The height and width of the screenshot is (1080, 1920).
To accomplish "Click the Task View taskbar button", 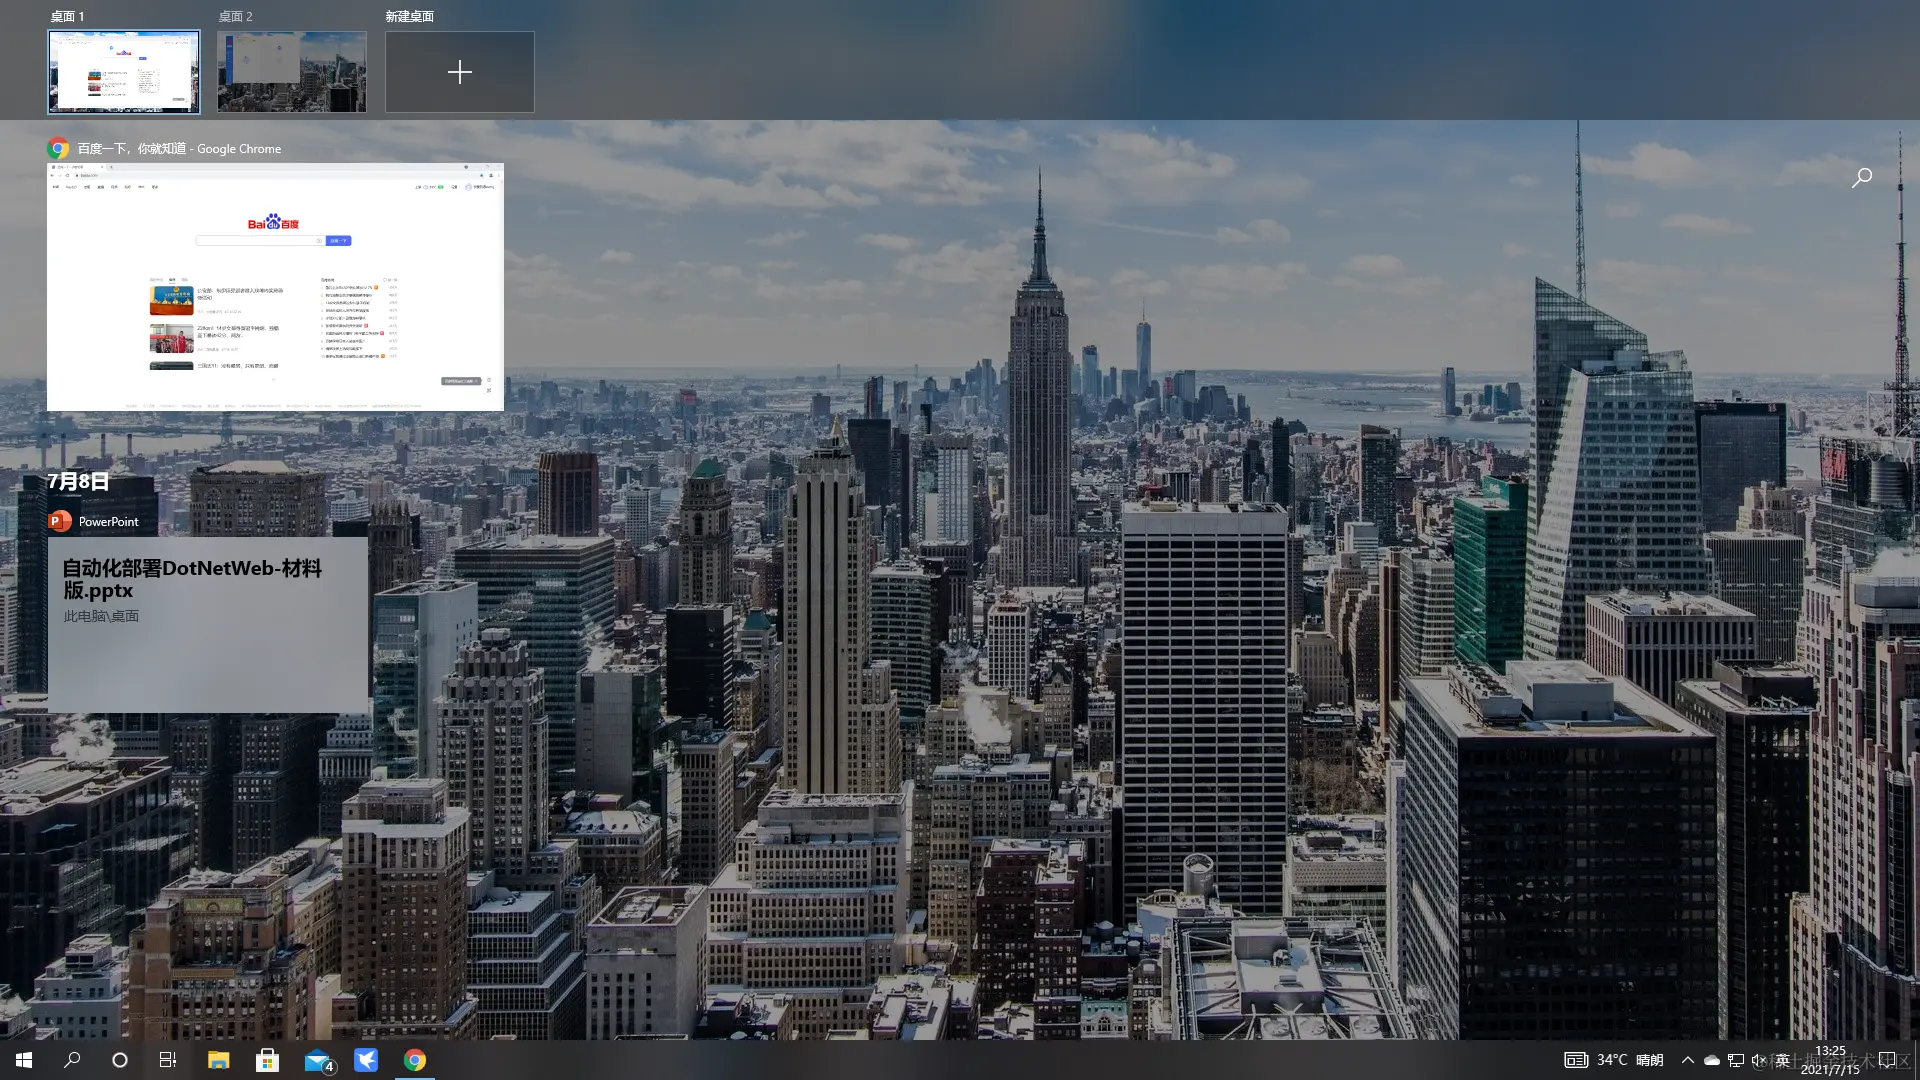I will point(167,1059).
